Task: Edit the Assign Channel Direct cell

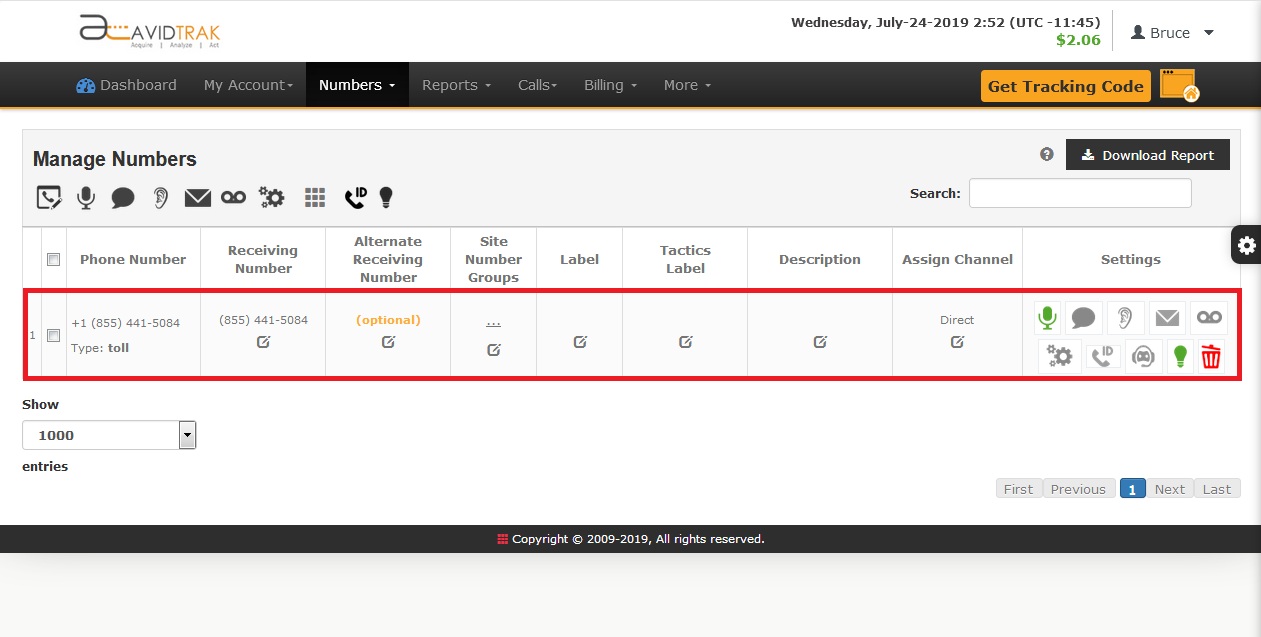Action: pos(957,342)
